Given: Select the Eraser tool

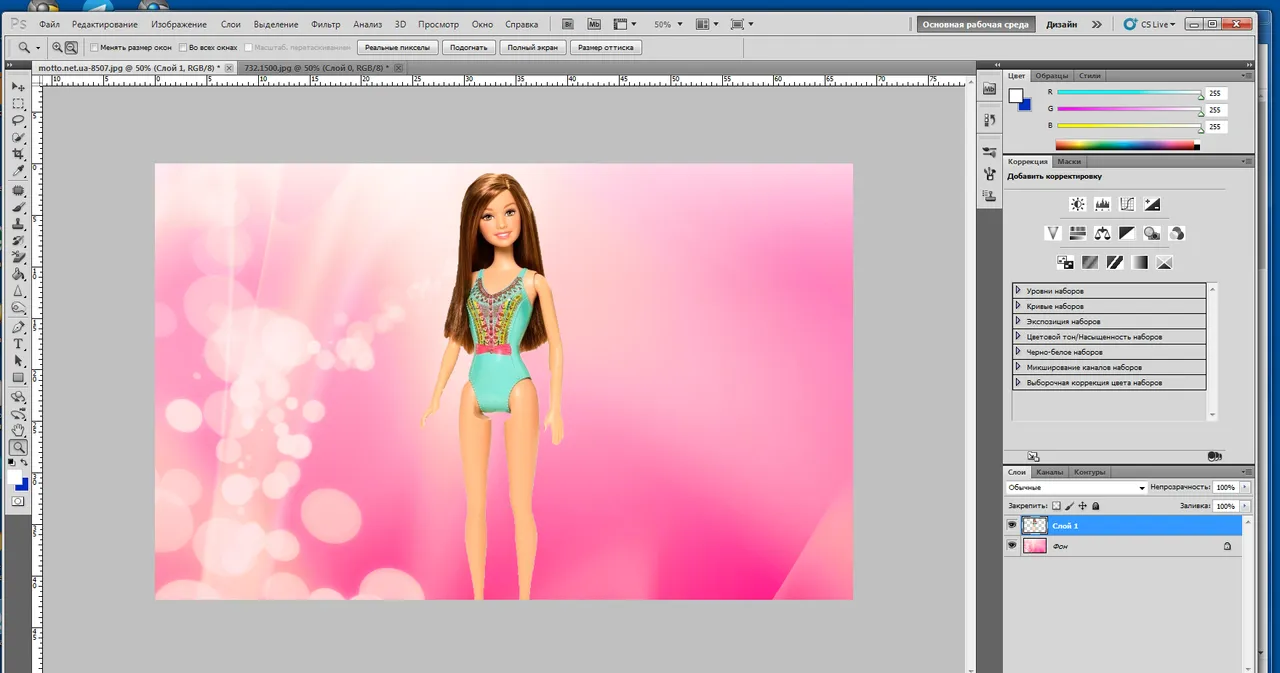Looking at the screenshot, I should coord(18,258).
